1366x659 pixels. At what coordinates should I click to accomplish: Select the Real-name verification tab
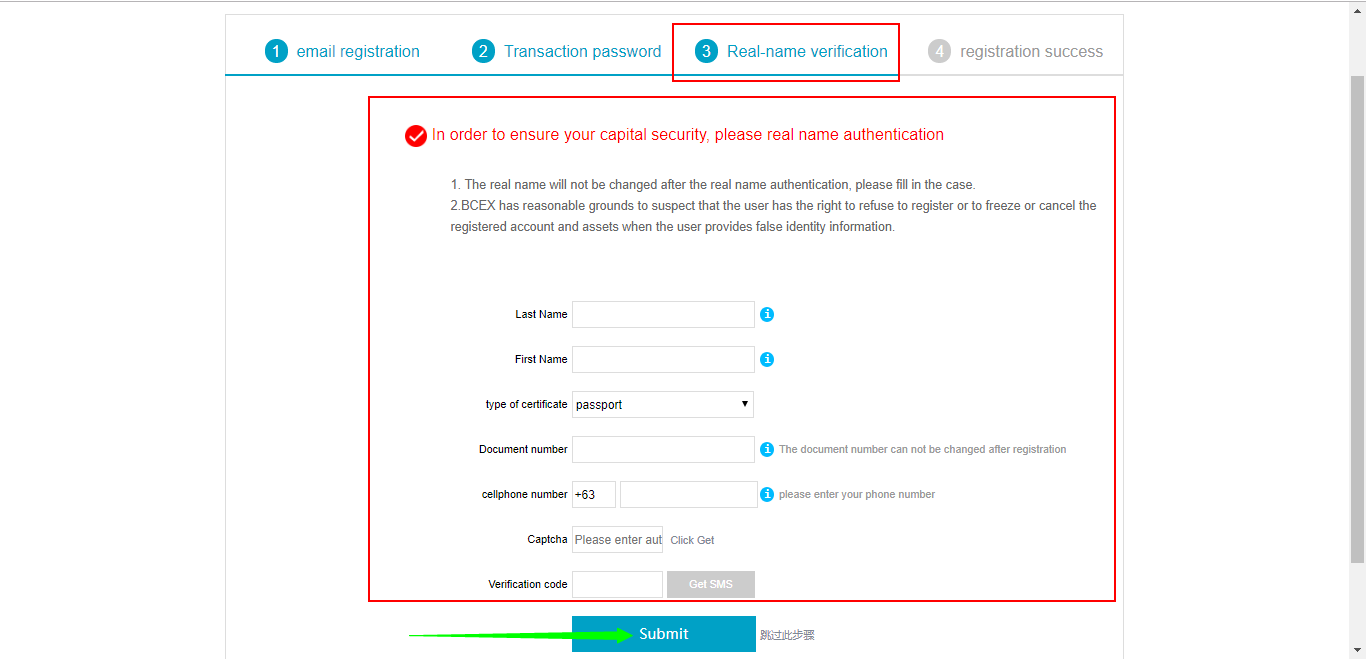[x=793, y=51]
